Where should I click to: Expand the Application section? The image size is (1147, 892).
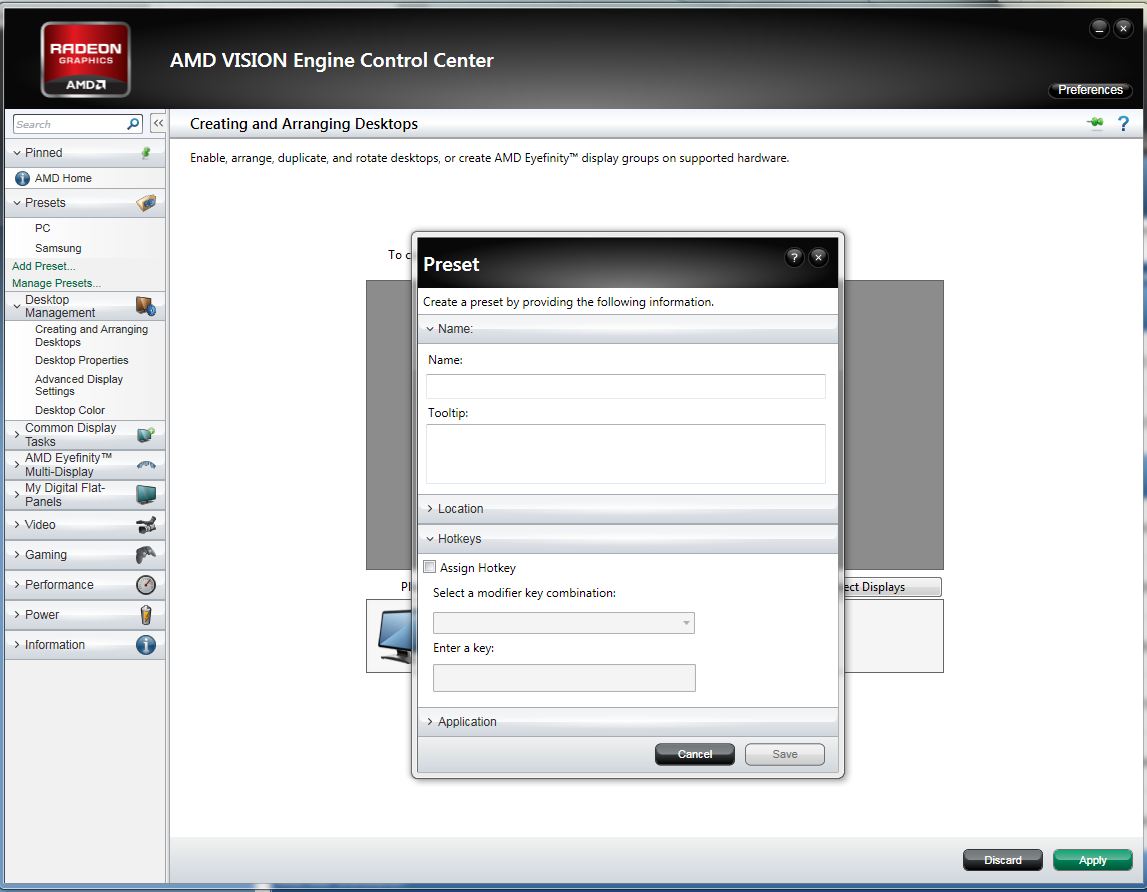click(x=430, y=722)
